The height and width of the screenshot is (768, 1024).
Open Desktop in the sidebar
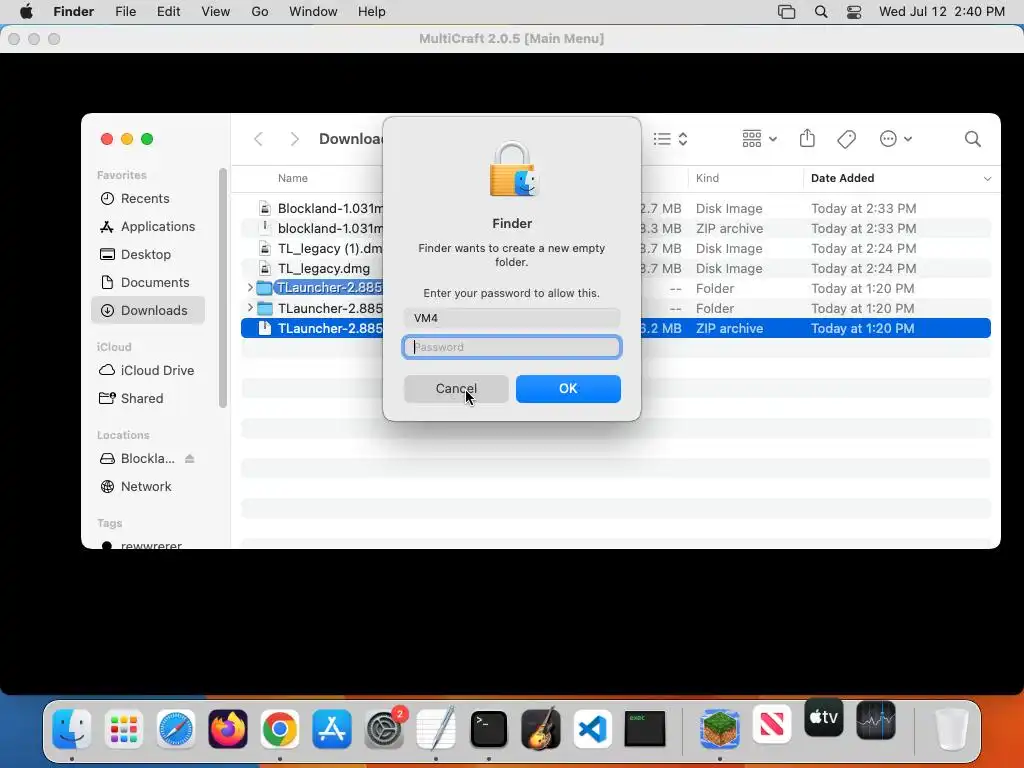point(148,255)
